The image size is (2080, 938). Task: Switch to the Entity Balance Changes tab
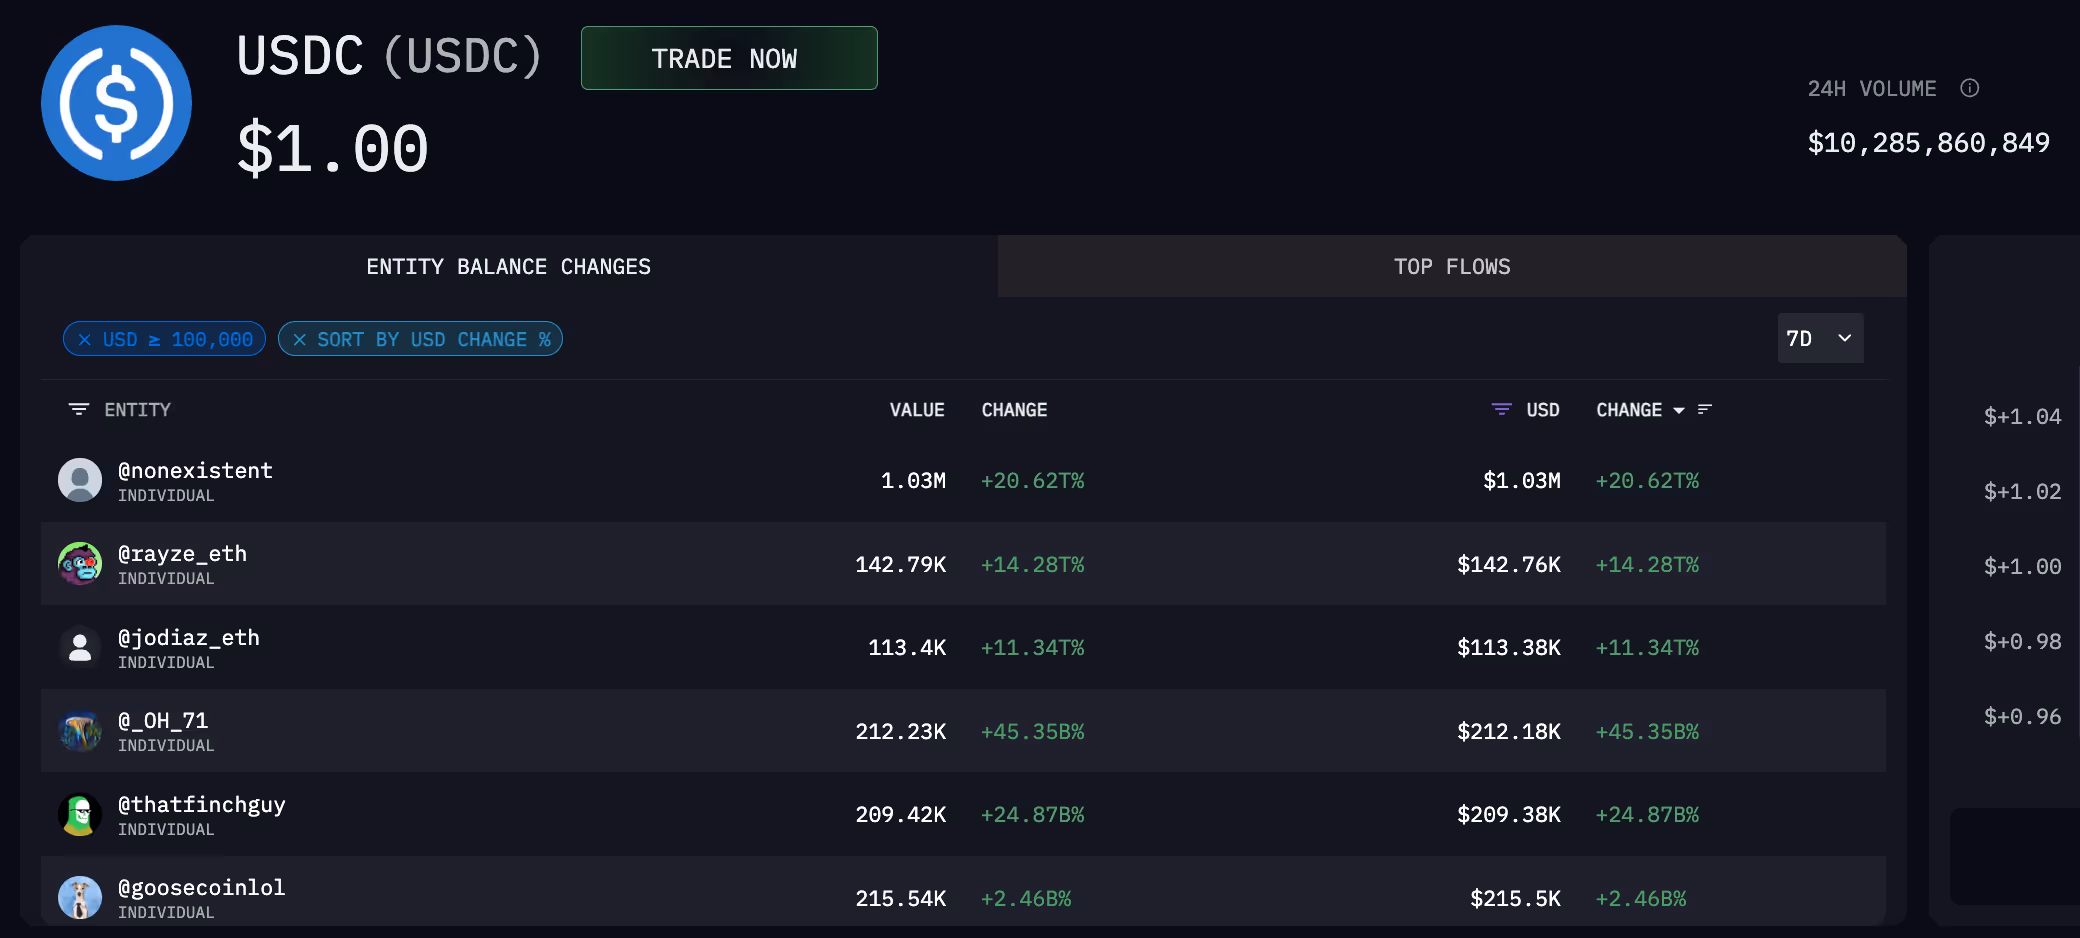(x=508, y=267)
